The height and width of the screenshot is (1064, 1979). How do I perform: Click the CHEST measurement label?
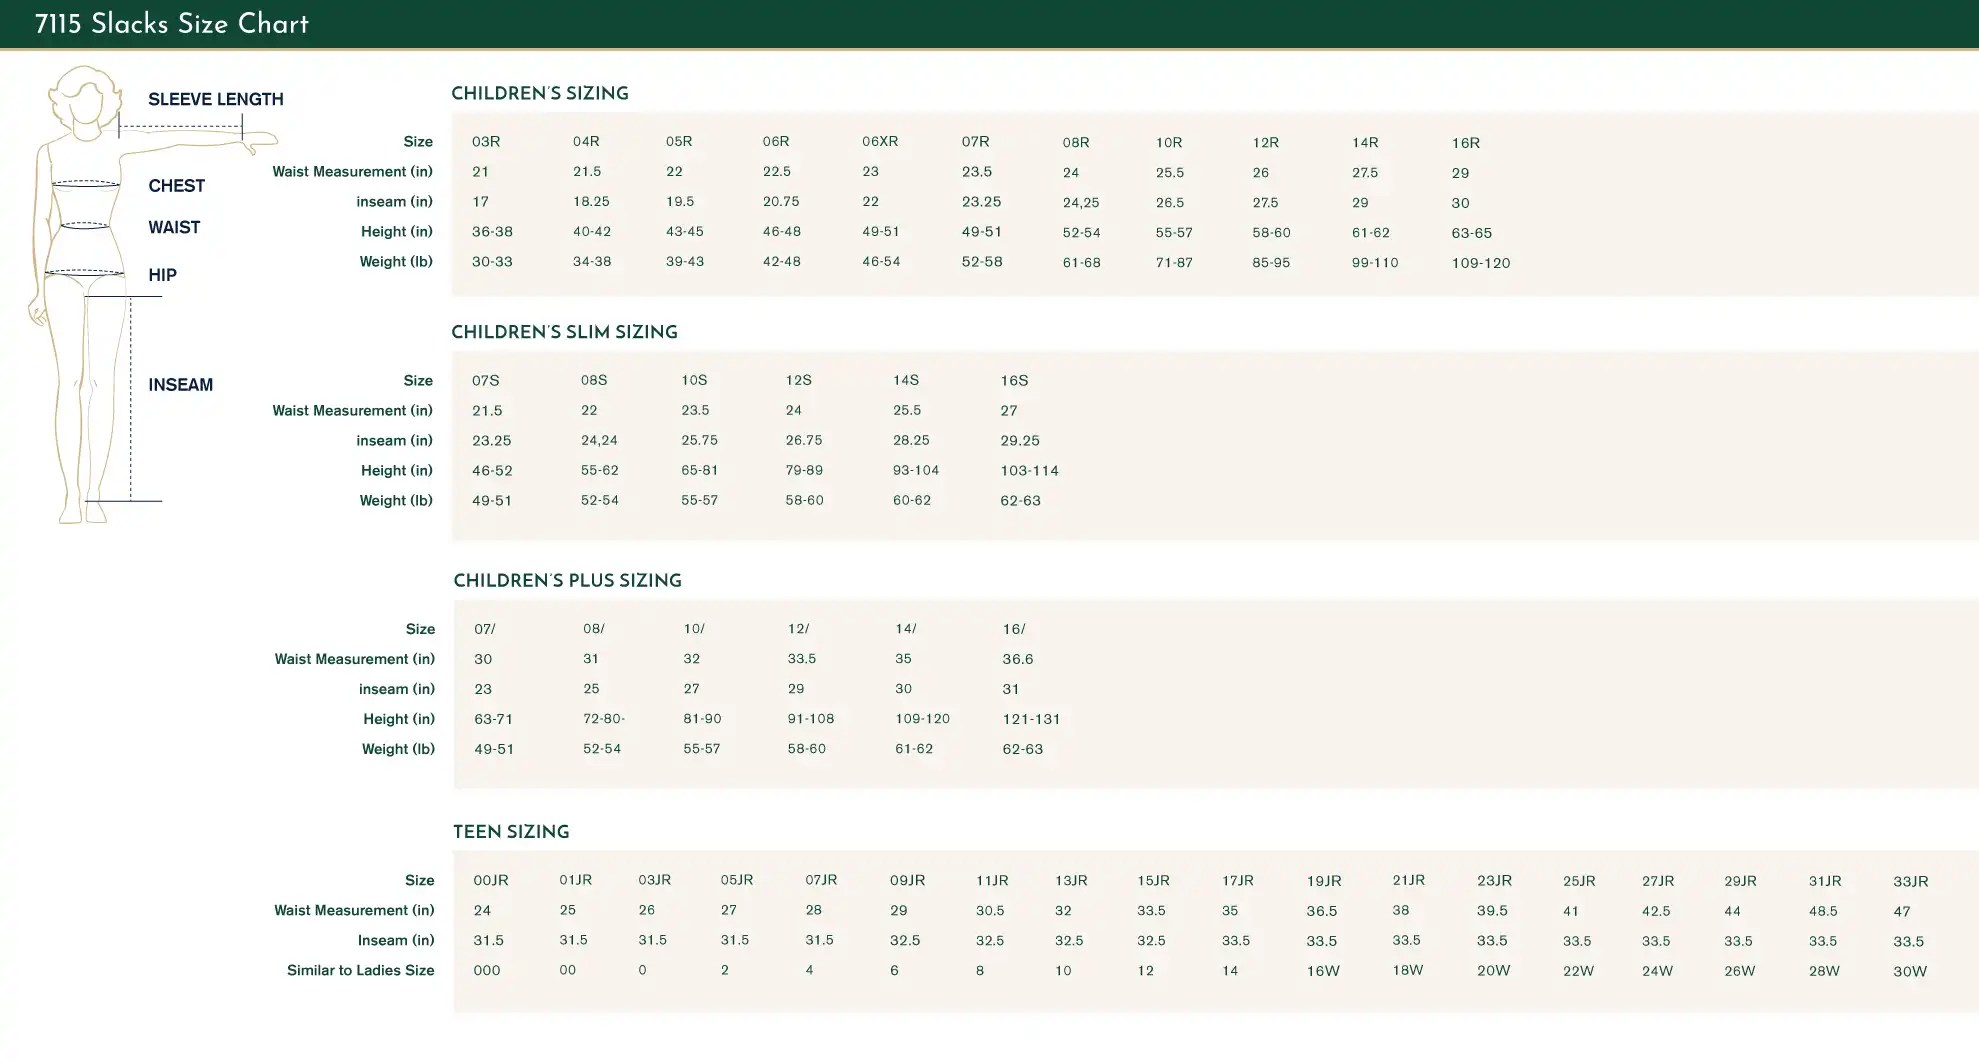click(x=177, y=186)
